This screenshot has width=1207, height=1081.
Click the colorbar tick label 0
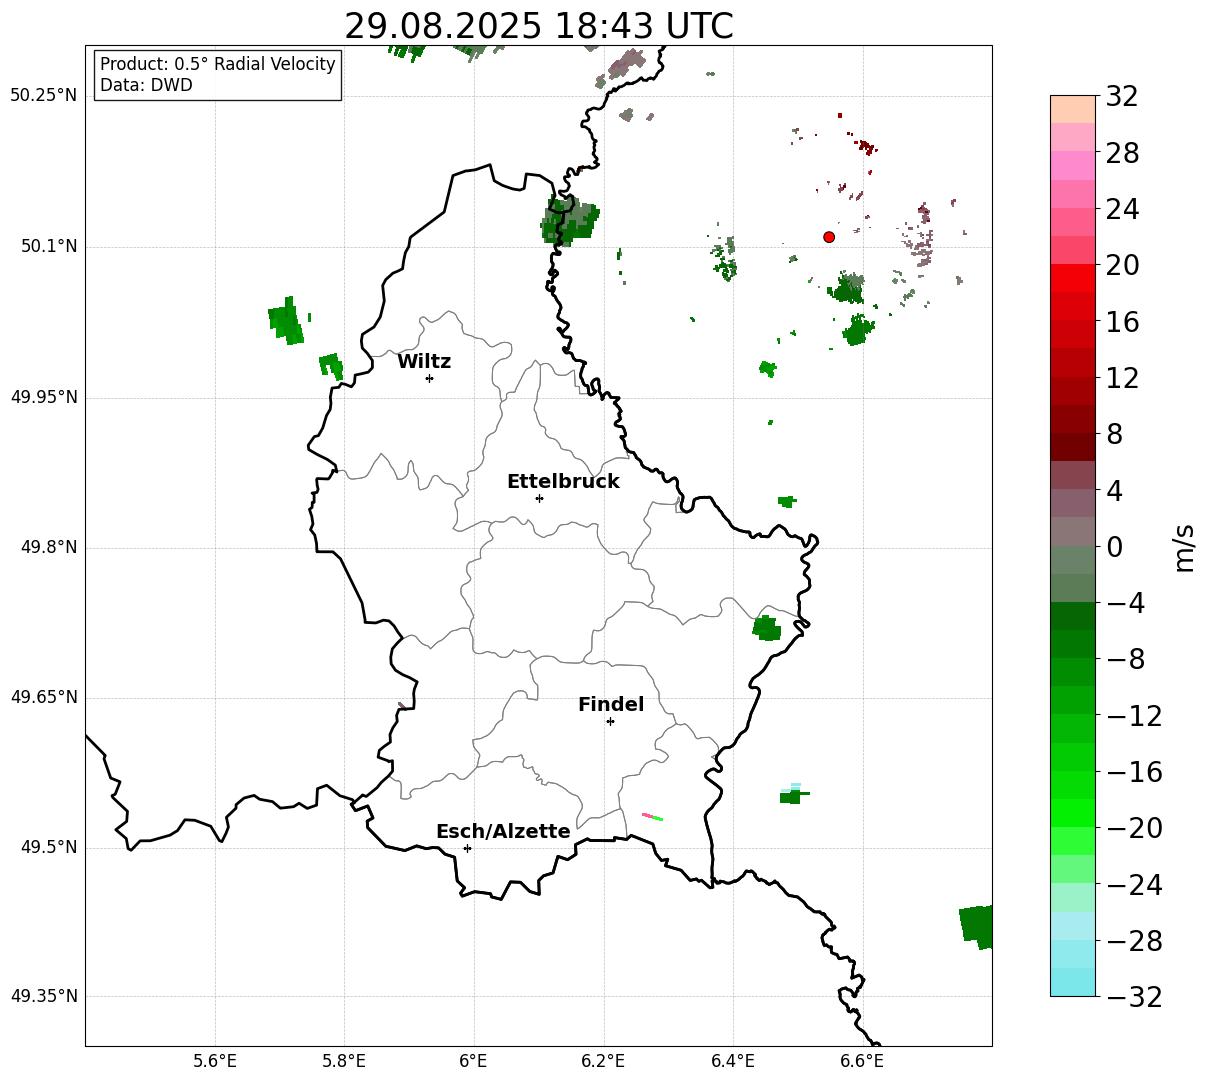1114,547
